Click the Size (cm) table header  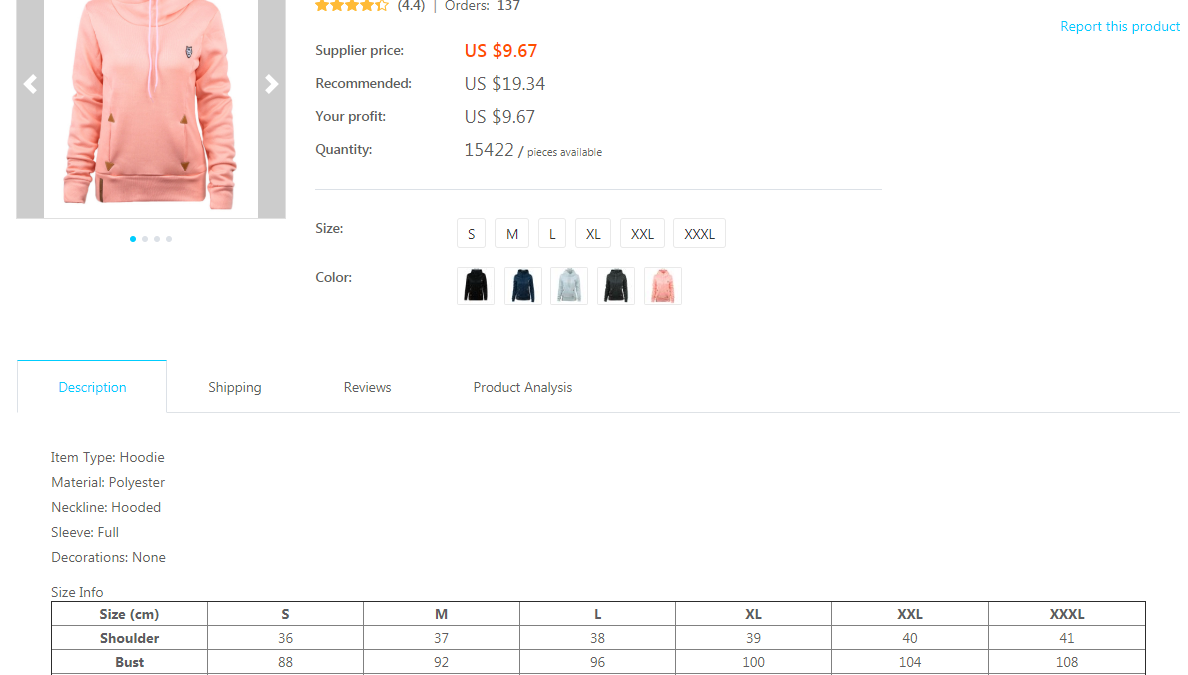[x=130, y=614]
